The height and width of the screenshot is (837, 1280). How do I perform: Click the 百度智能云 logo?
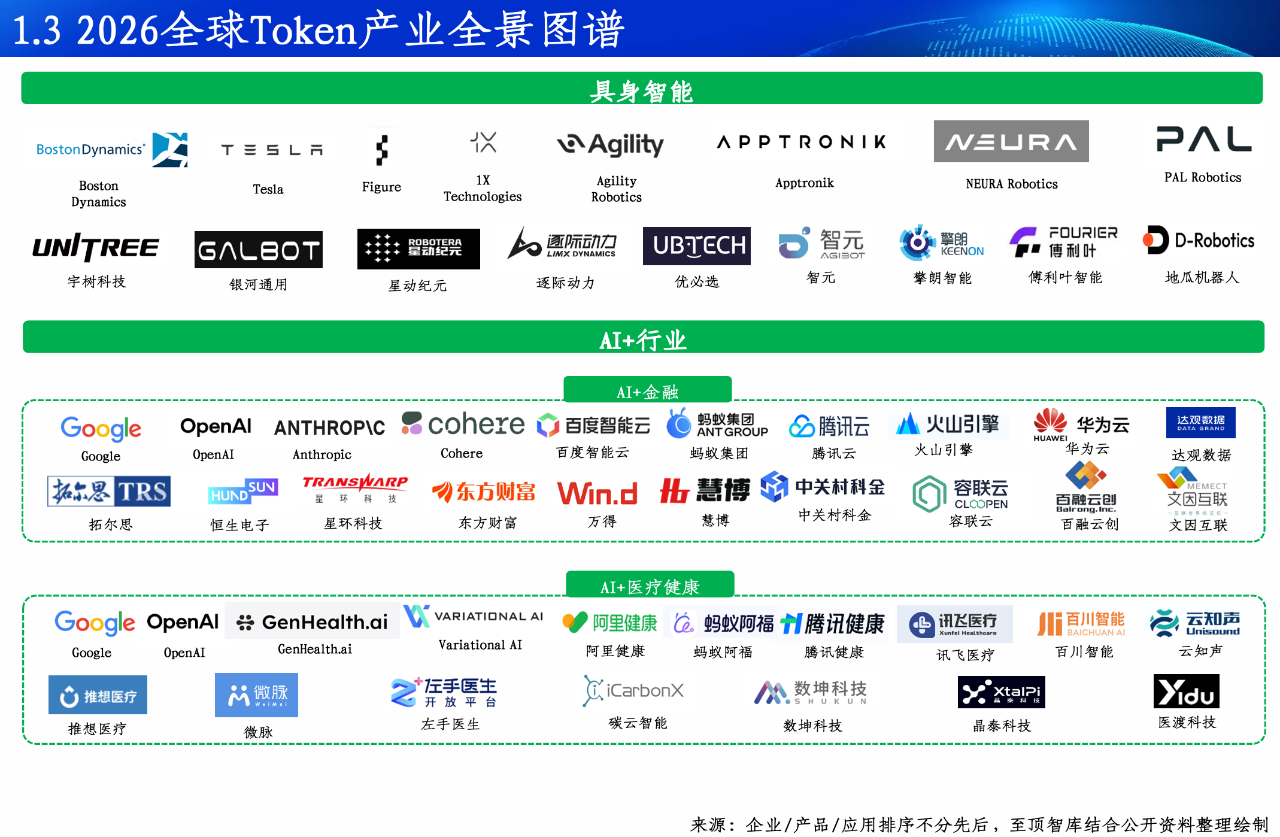pos(593,425)
